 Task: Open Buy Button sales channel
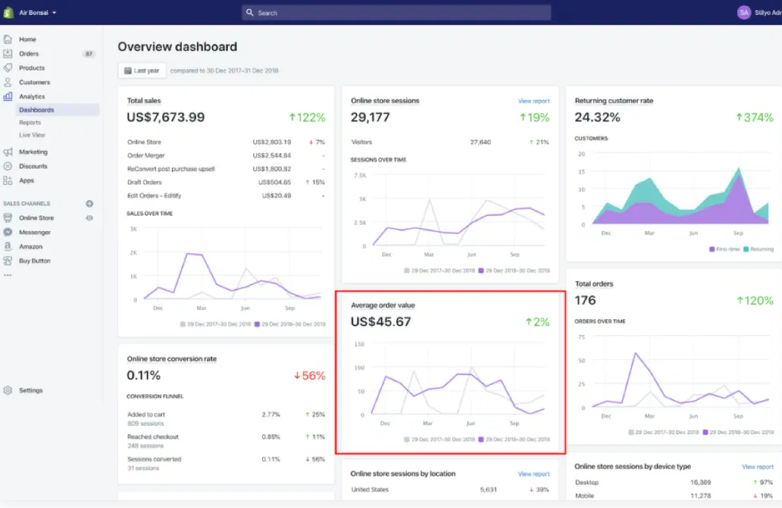click(x=35, y=261)
